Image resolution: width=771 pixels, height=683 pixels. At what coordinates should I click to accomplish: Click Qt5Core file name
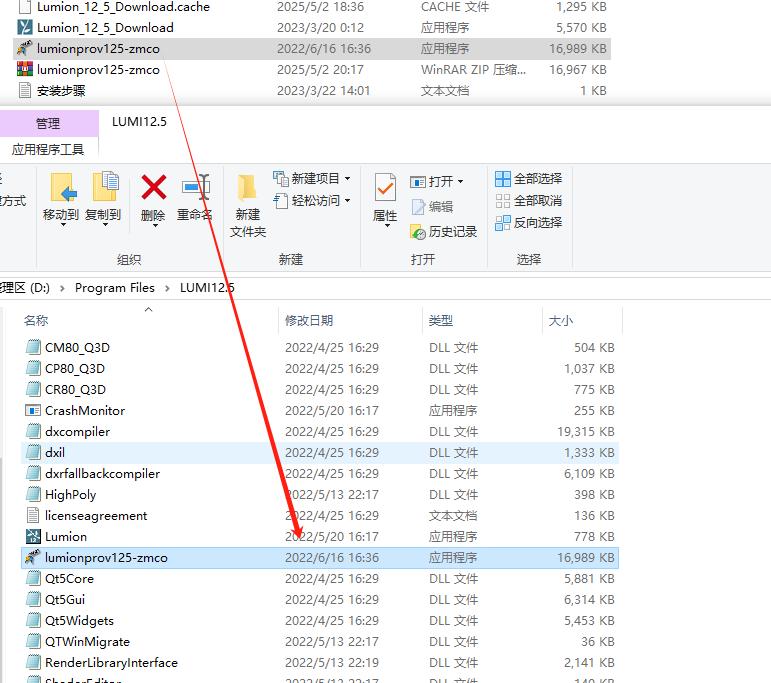click(69, 578)
